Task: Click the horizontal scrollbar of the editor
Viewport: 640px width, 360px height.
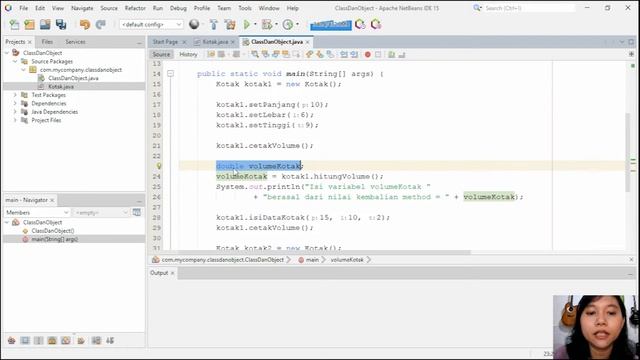Action: click(316, 253)
